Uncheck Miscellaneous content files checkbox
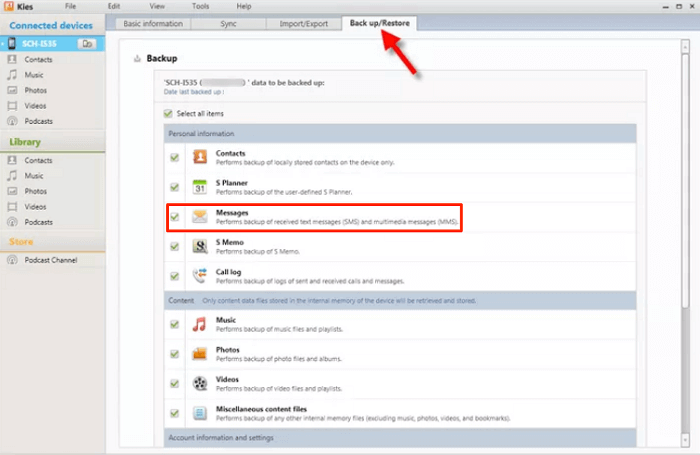Image resolution: width=700 pixels, height=455 pixels. (175, 413)
